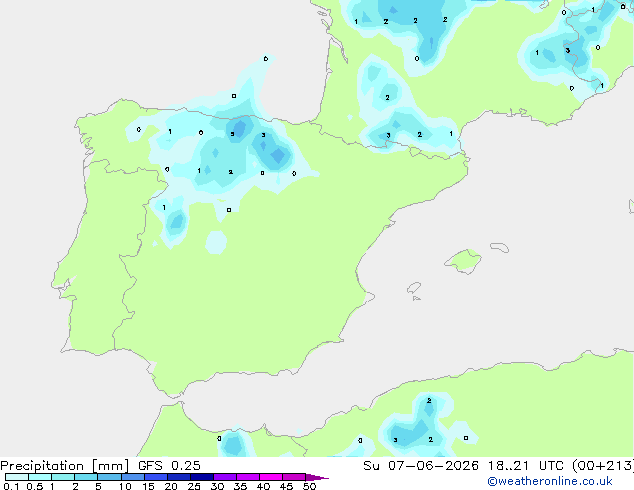The width and height of the screenshot is (634, 490).
Task: Click the "GFS 0.25" model label
Action: click(169, 466)
